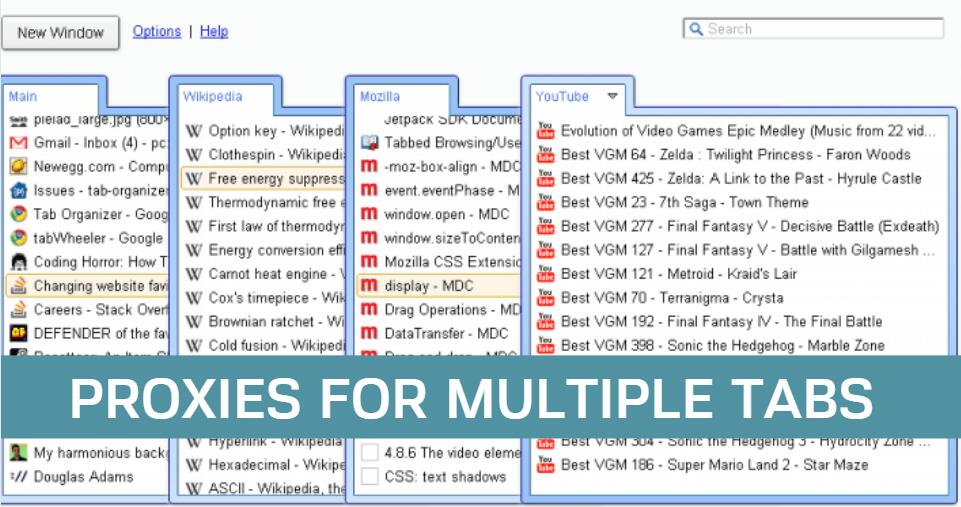Viewport: 961px width, 507px height.
Task: Open the Help link
Action: (x=214, y=31)
